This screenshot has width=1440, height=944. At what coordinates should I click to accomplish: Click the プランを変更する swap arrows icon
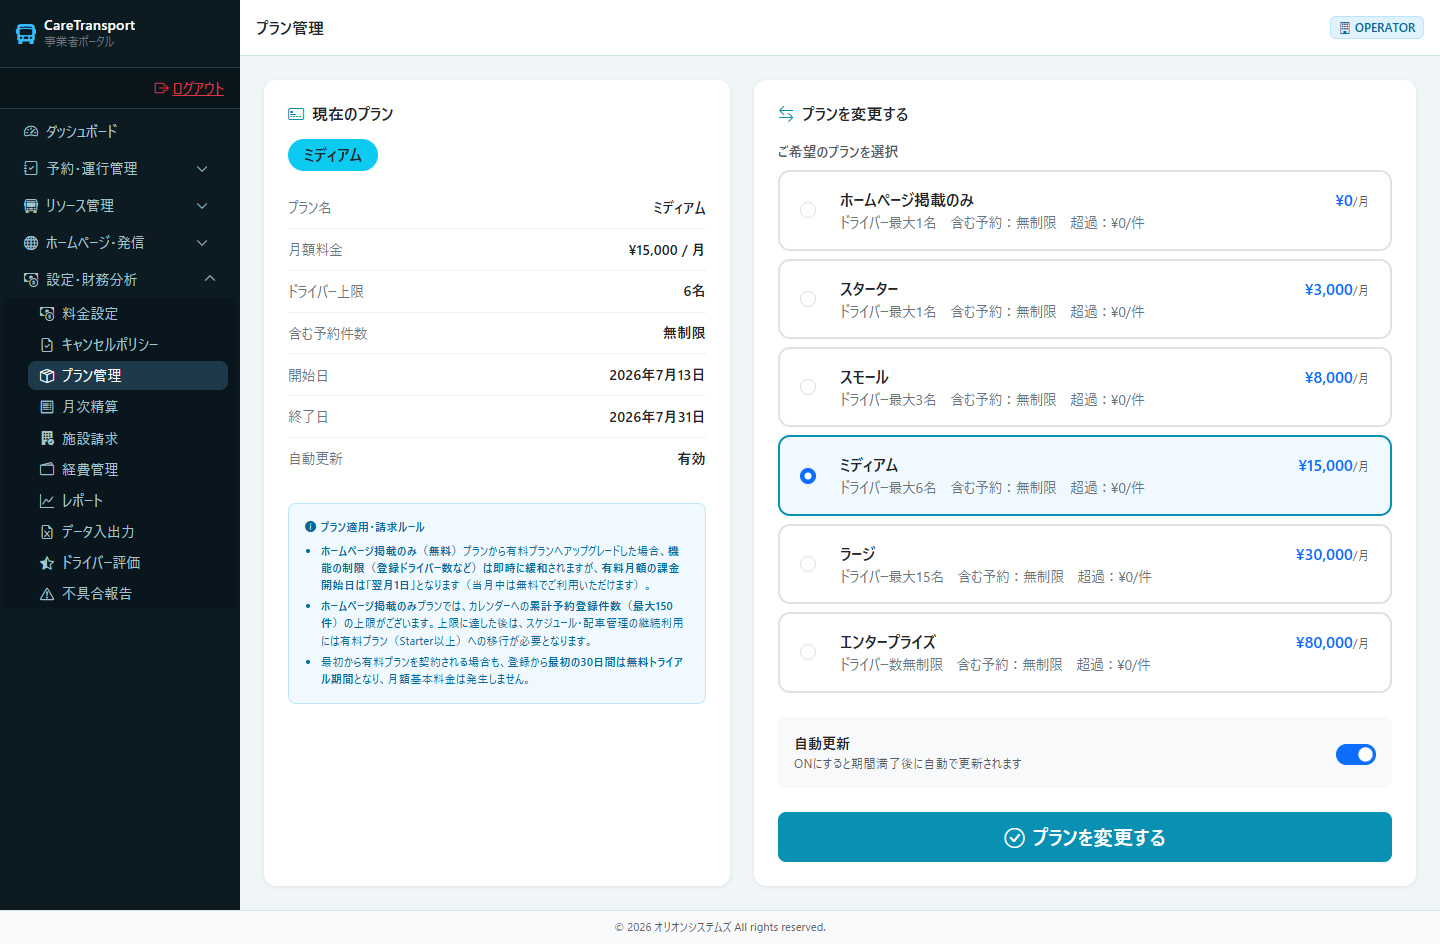[x=786, y=114]
